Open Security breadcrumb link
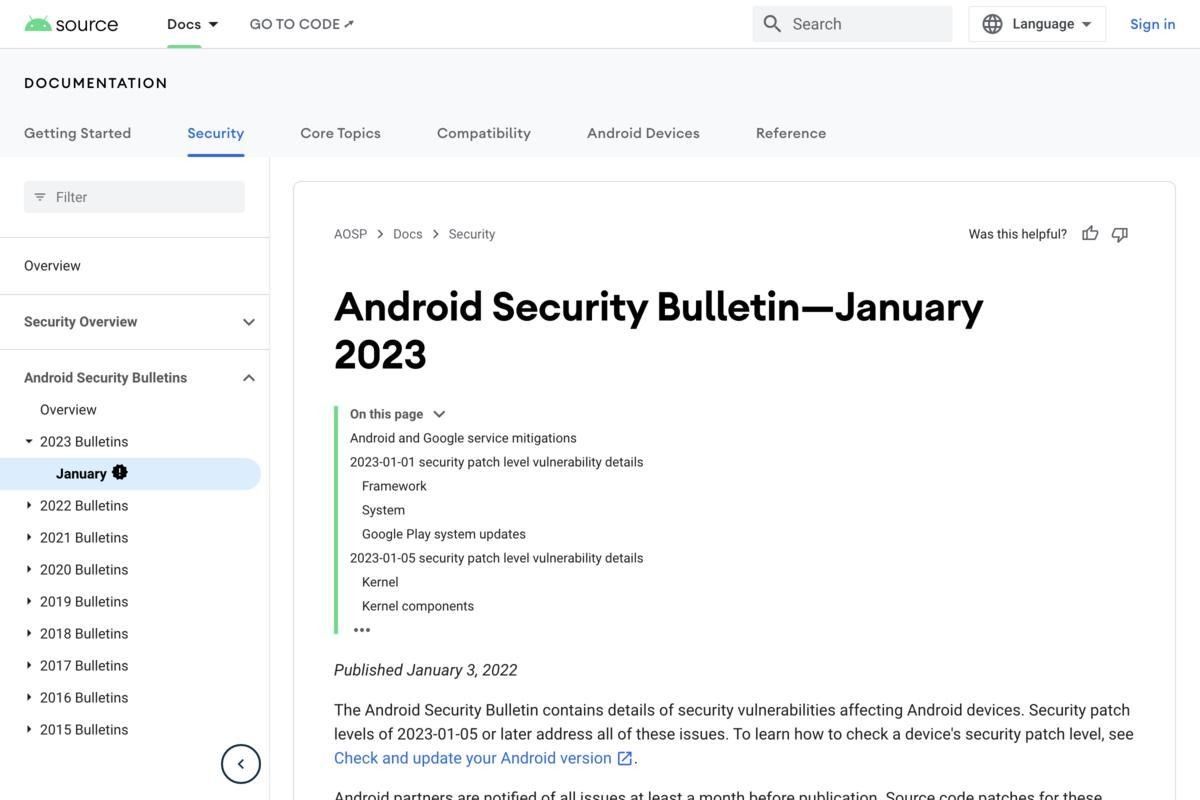1200x800 pixels. pyautogui.click(x=472, y=234)
